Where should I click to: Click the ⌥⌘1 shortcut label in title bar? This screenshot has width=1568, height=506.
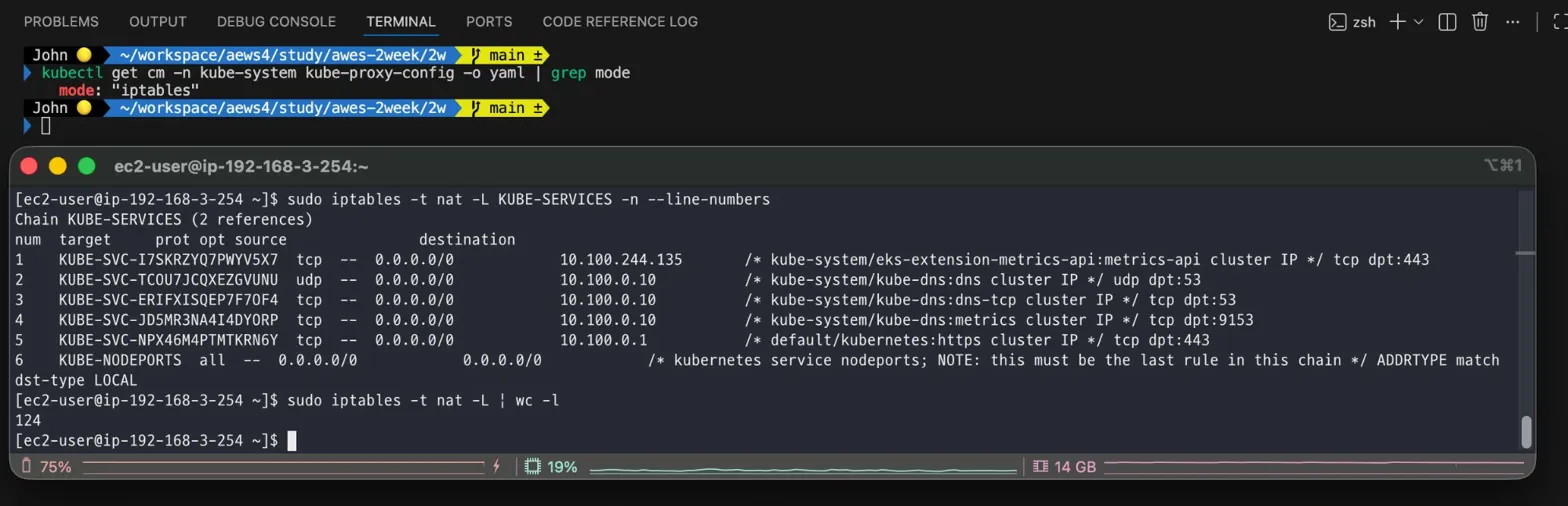pyautogui.click(x=1504, y=165)
